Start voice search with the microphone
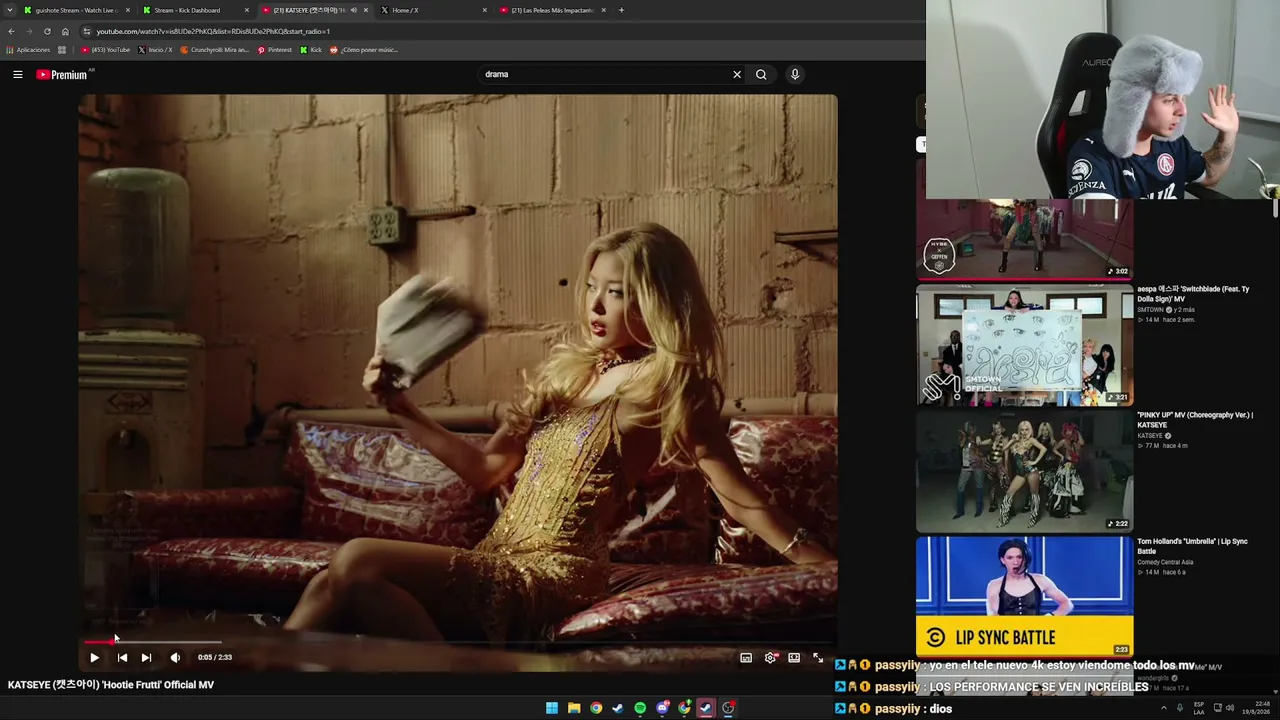The image size is (1280, 720). click(x=795, y=74)
